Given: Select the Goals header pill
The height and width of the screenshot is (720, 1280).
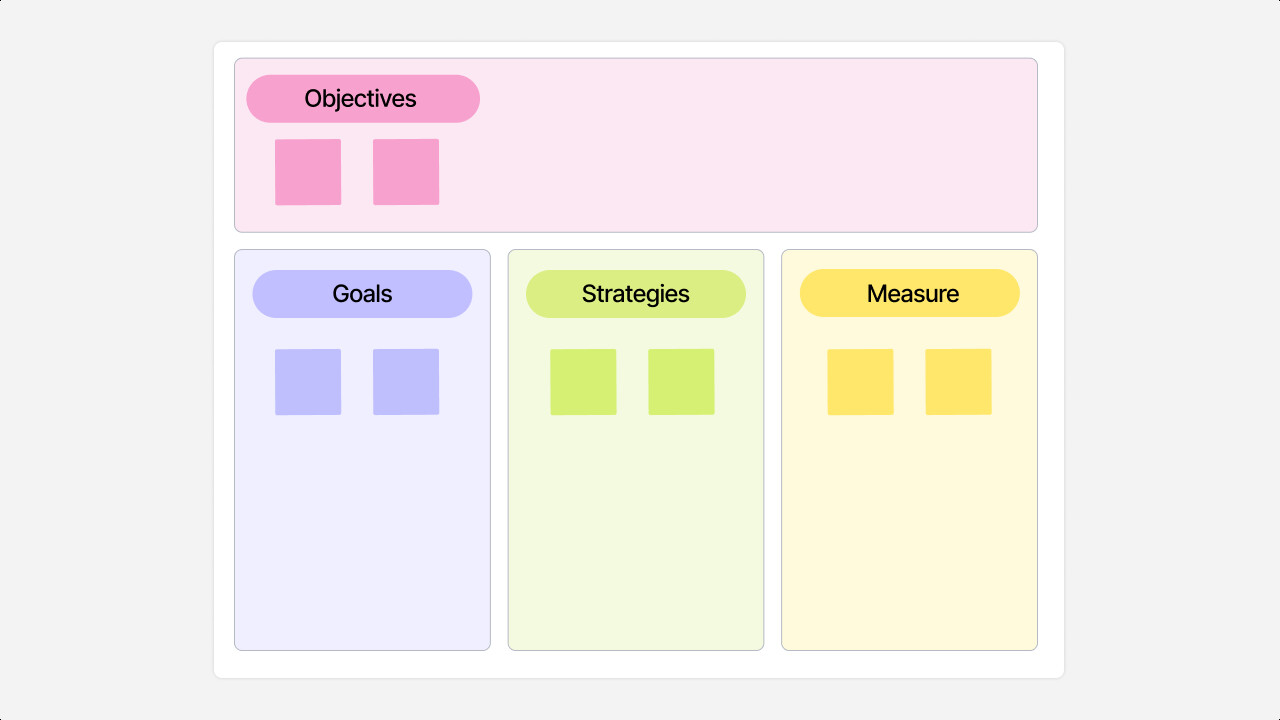Looking at the screenshot, I should coord(362,294).
